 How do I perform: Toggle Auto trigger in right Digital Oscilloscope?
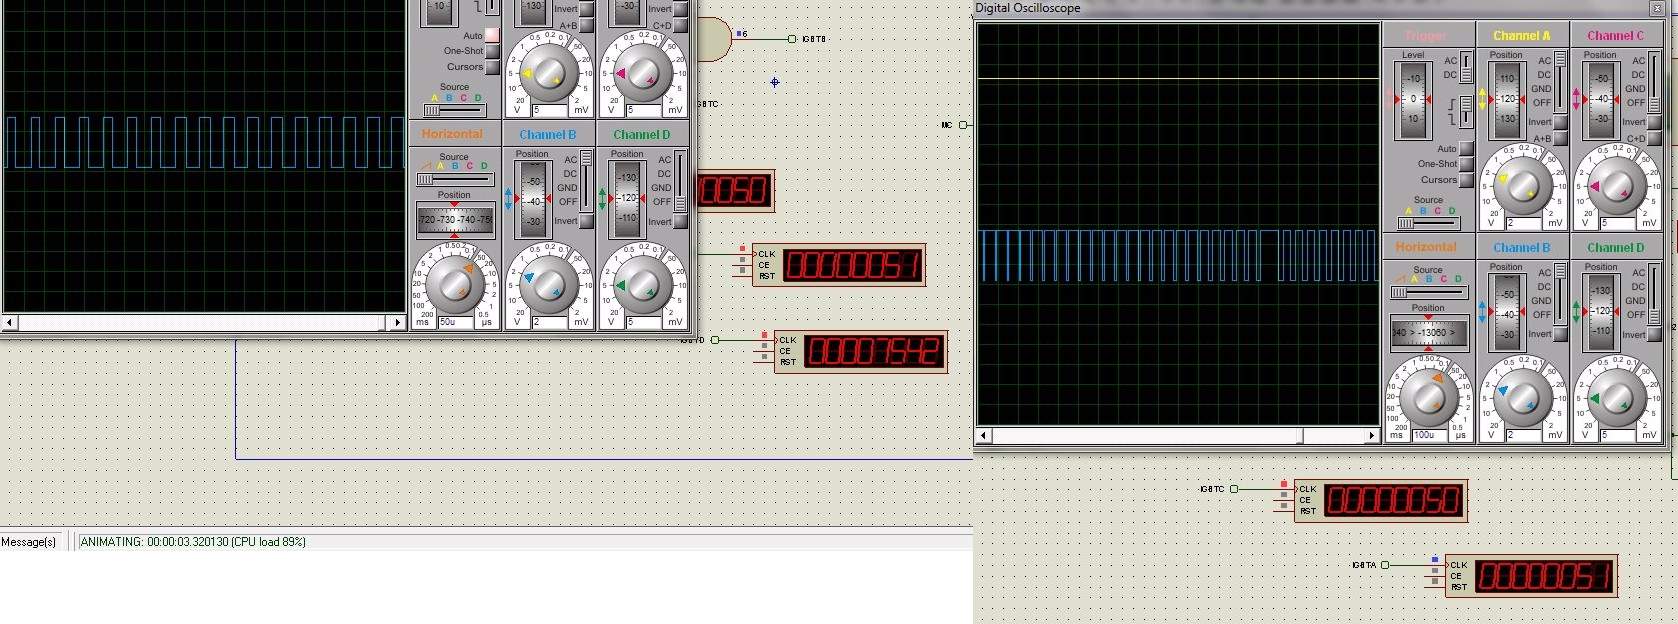click(1466, 148)
